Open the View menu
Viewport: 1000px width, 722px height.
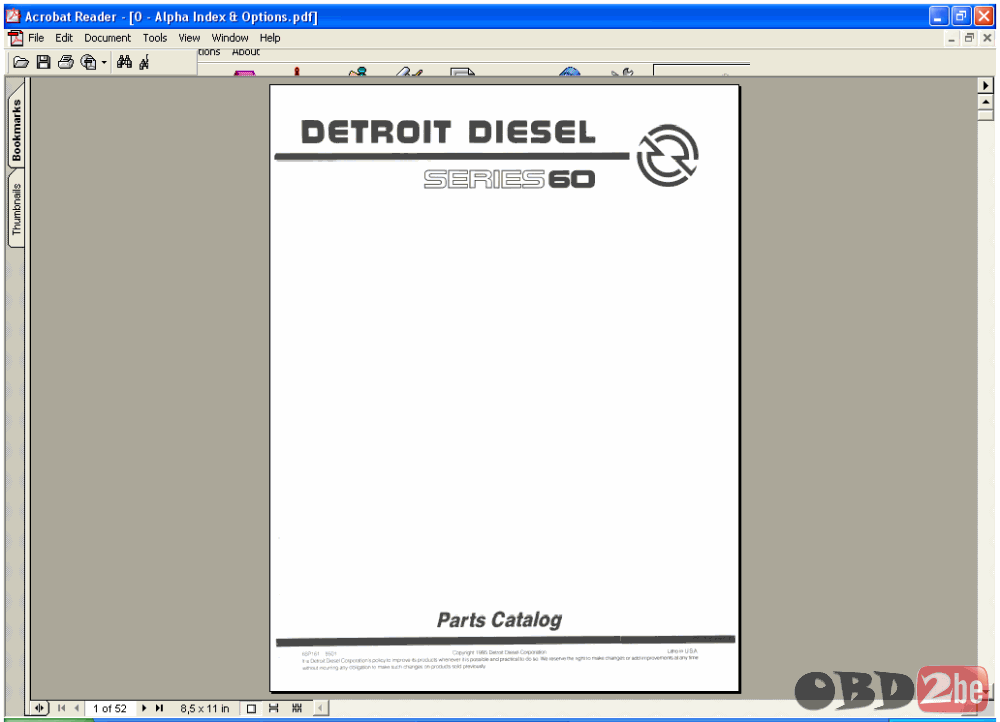(x=189, y=38)
